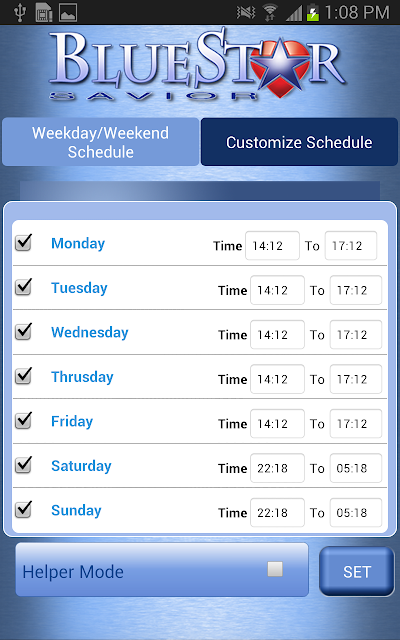Tap the SET button
The image size is (400, 640).
coord(357,571)
